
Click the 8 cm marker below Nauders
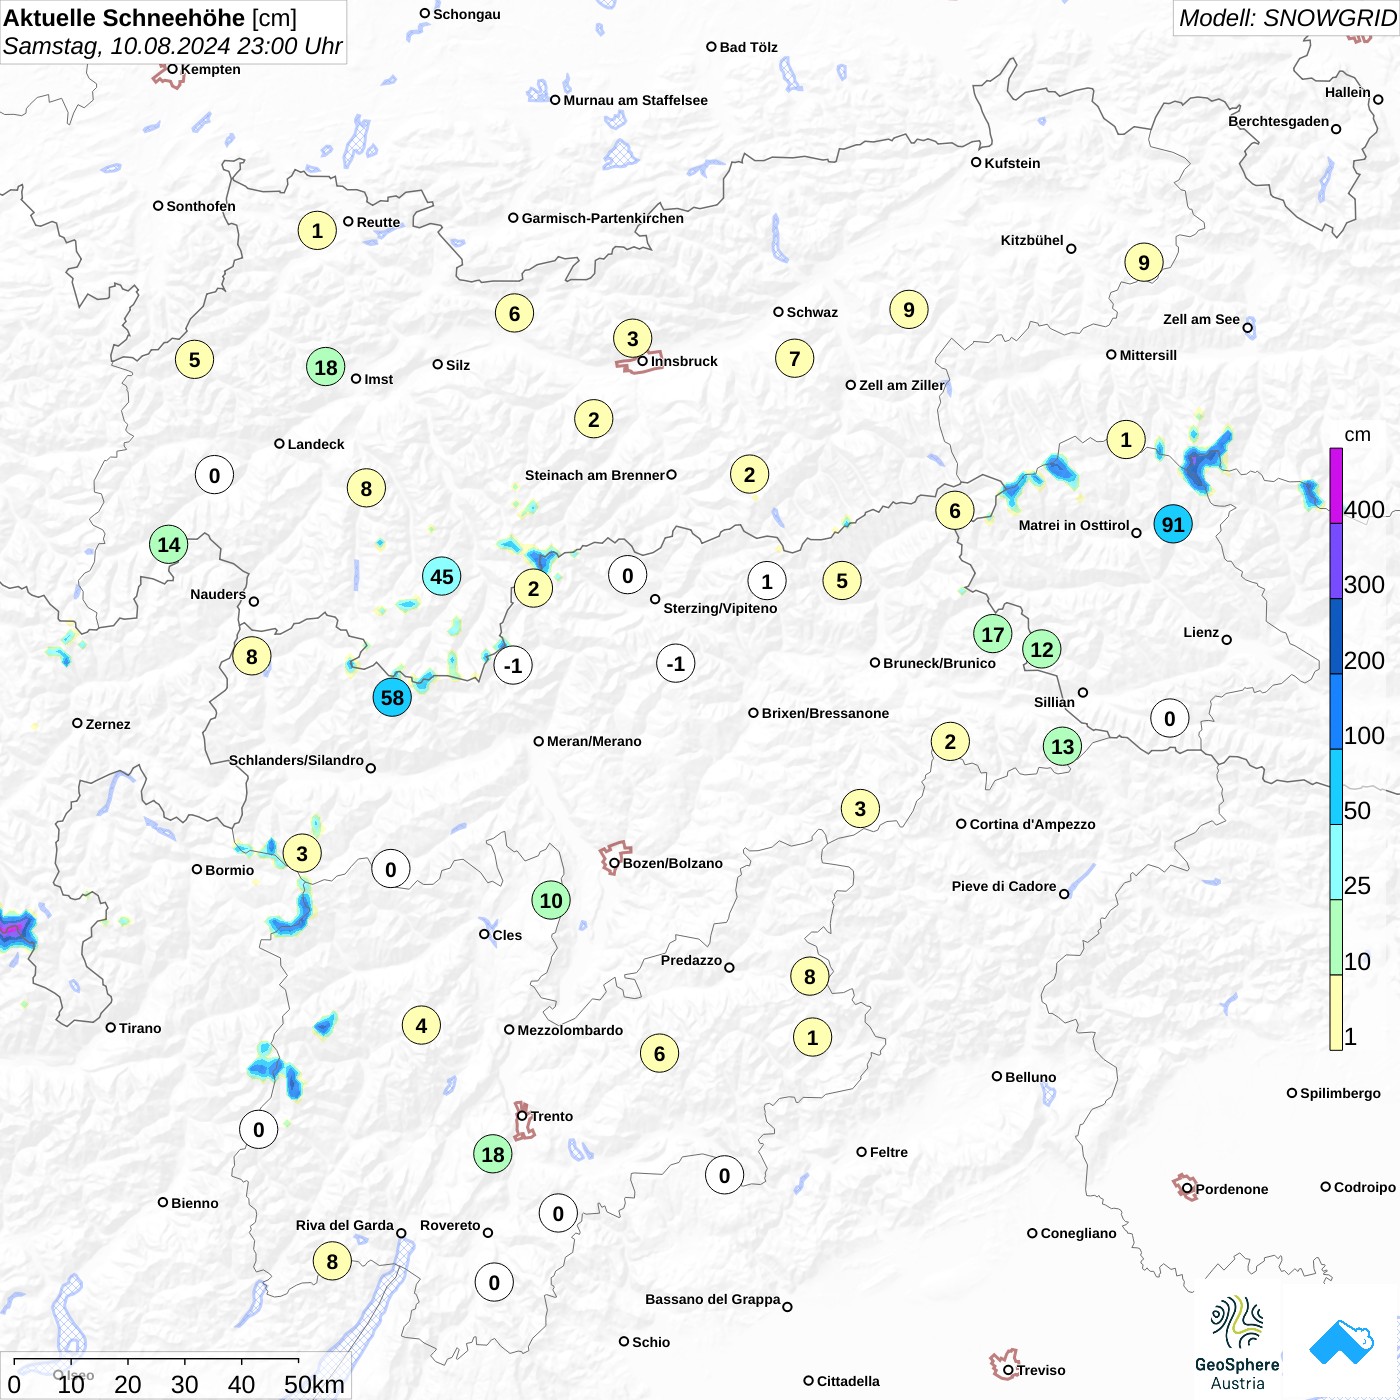pos(252,656)
